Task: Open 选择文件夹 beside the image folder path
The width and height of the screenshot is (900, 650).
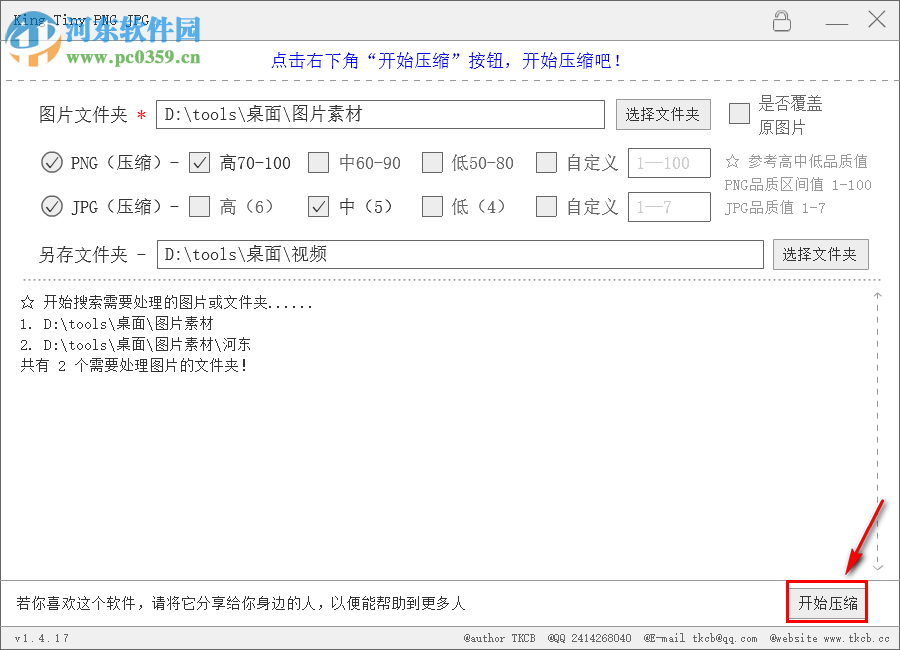Action: [663, 114]
